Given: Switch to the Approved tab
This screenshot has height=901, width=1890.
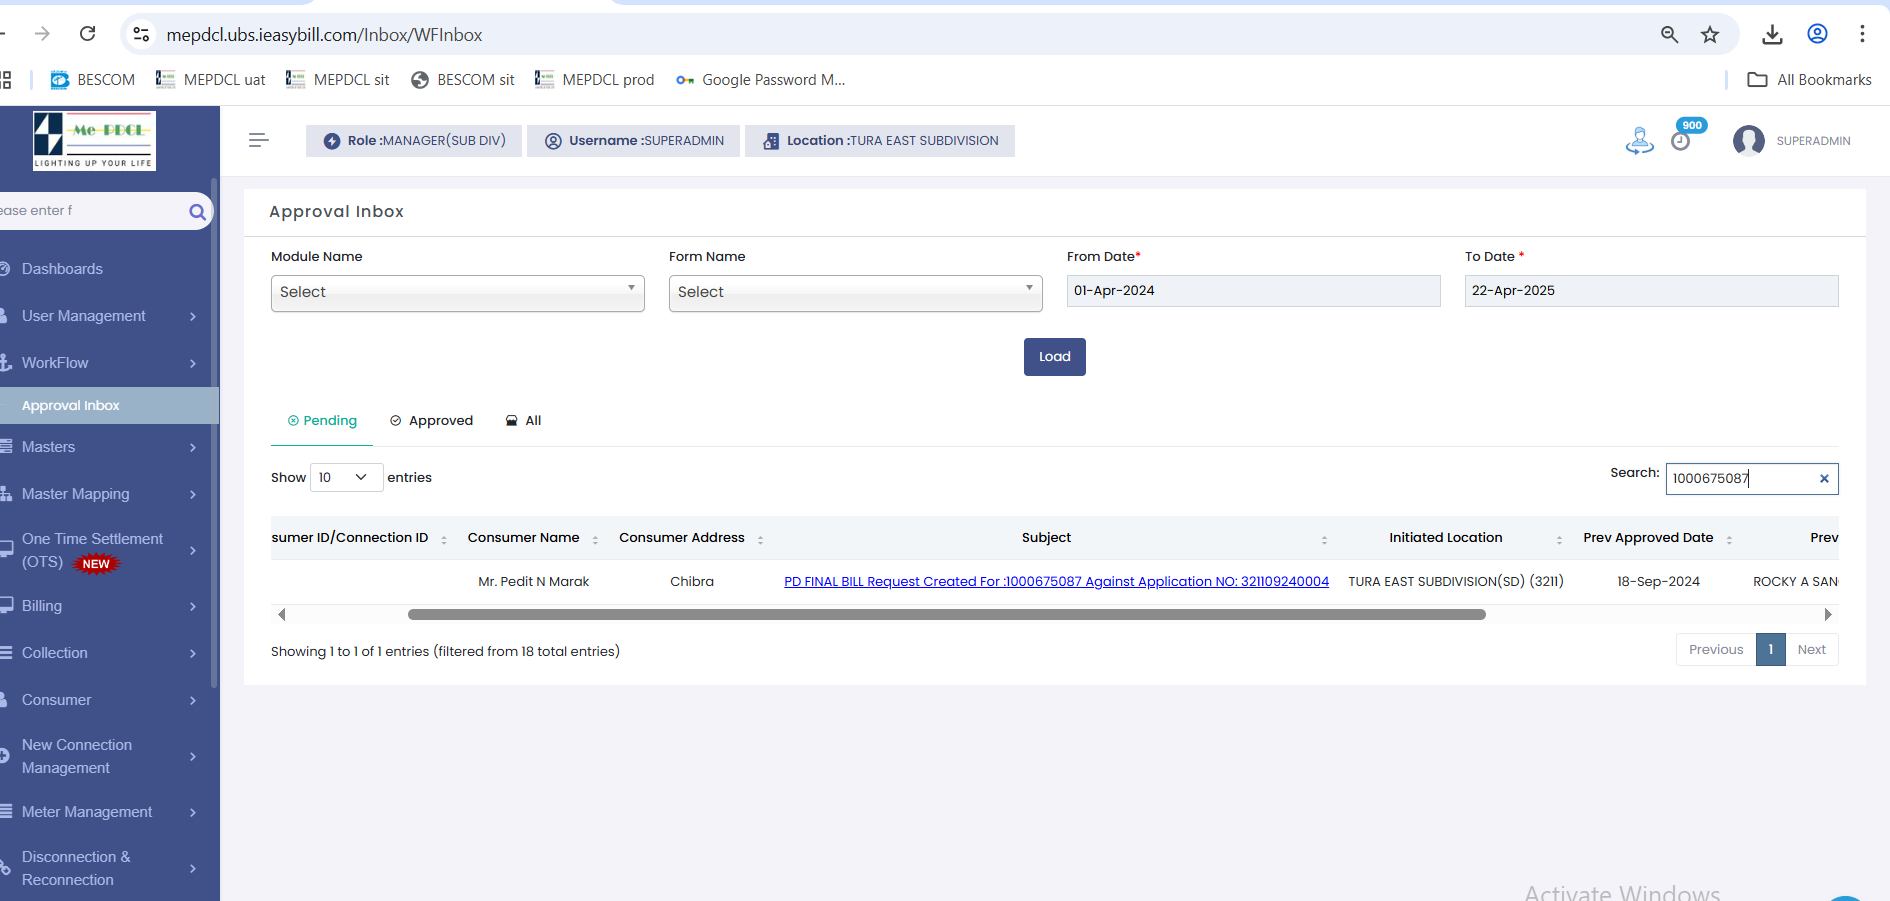Looking at the screenshot, I should coord(431,421).
